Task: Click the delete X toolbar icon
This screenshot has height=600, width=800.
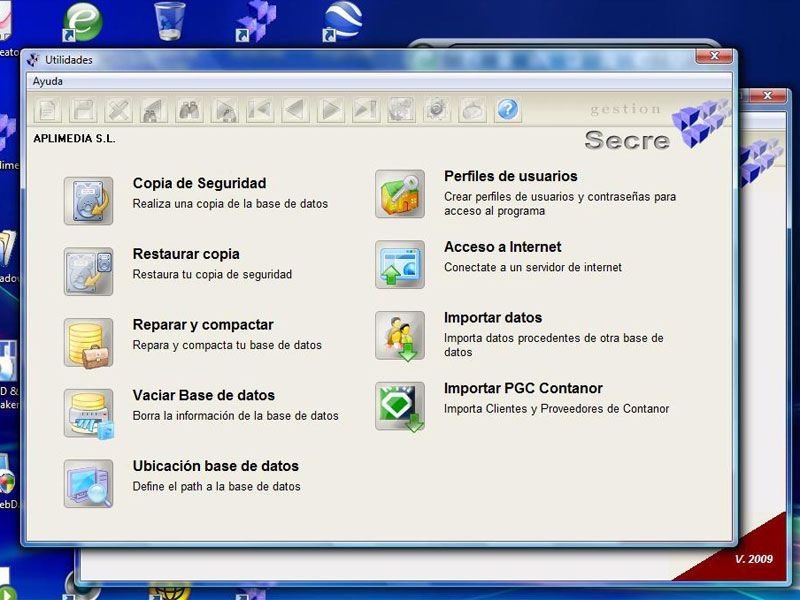Action: coord(118,110)
